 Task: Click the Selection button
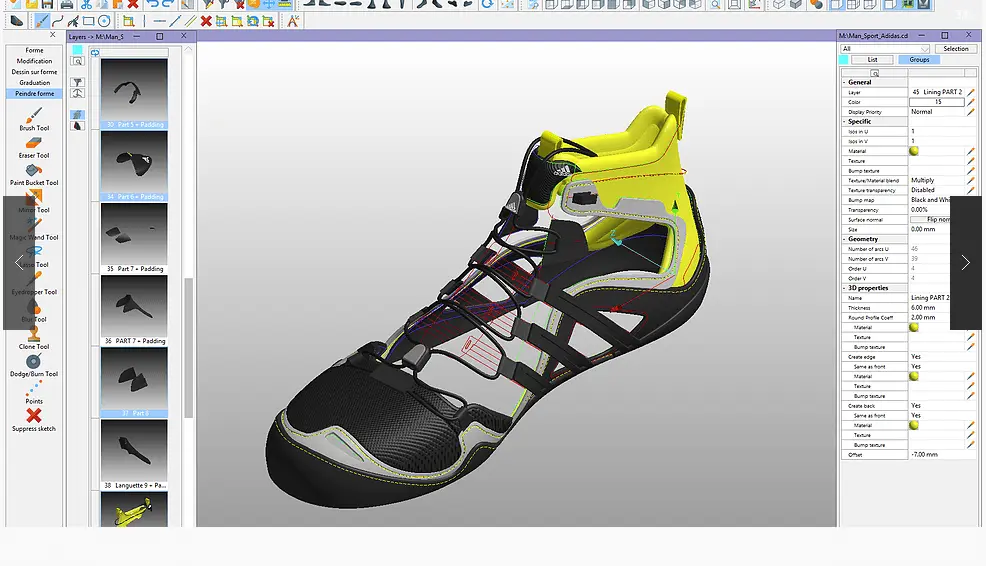coord(955,49)
